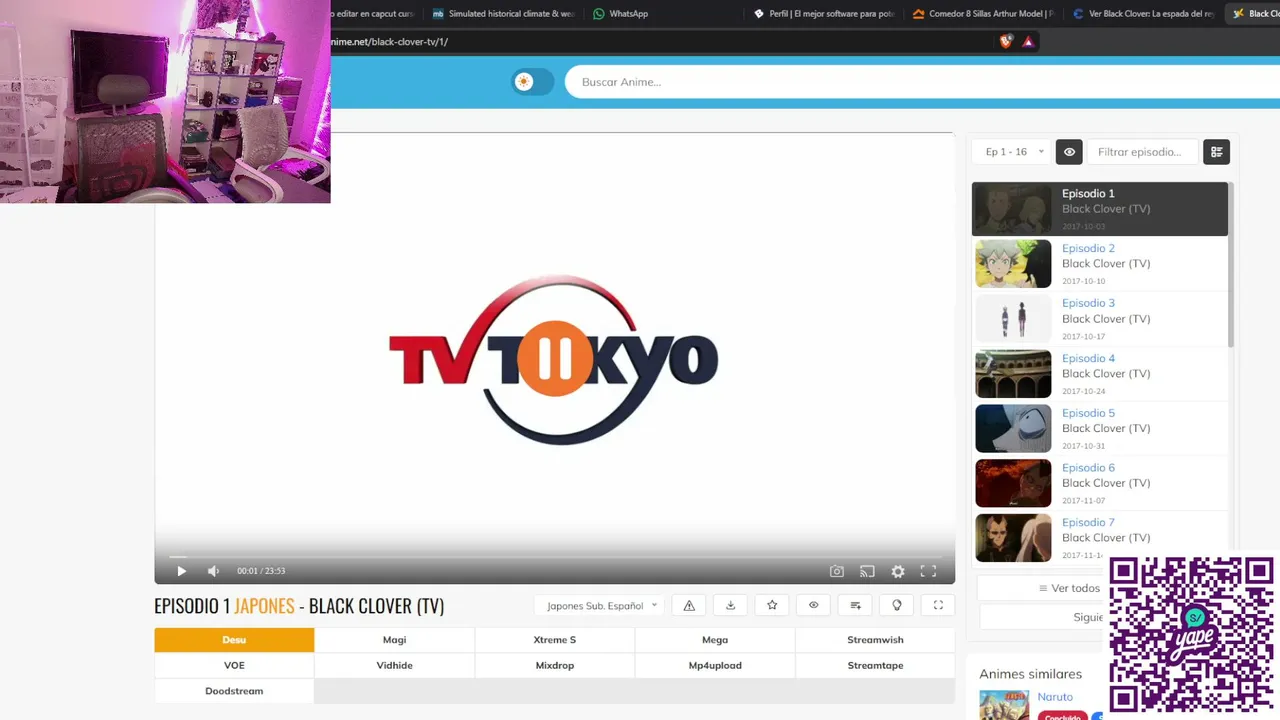
Task: Switch to the Simulated historical climate tab
Action: click(x=504, y=14)
